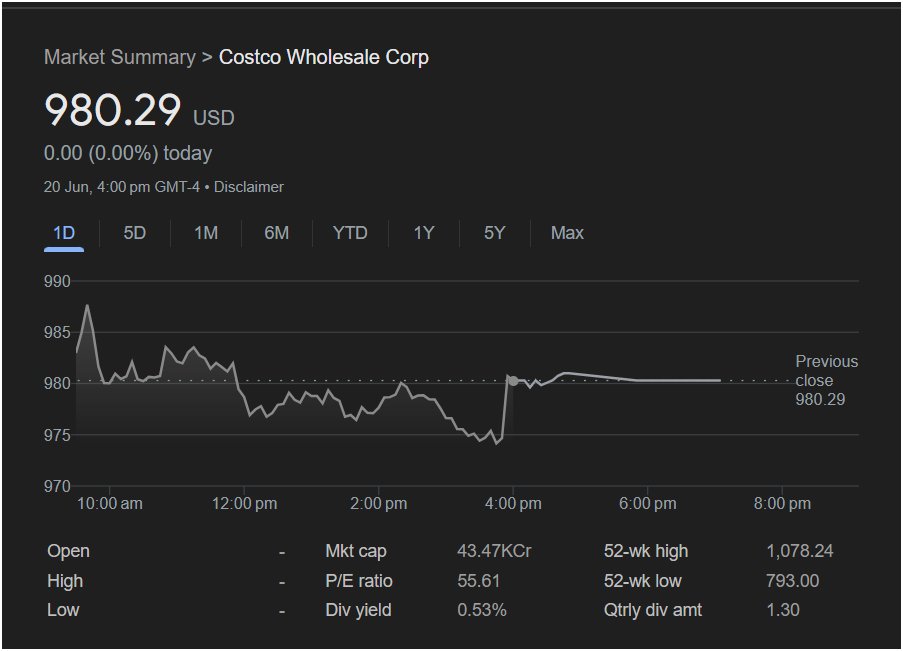Image resolution: width=903 pixels, height=651 pixels.
Task: Click the 12:00 pm axis label
Action: [x=244, y=504]
